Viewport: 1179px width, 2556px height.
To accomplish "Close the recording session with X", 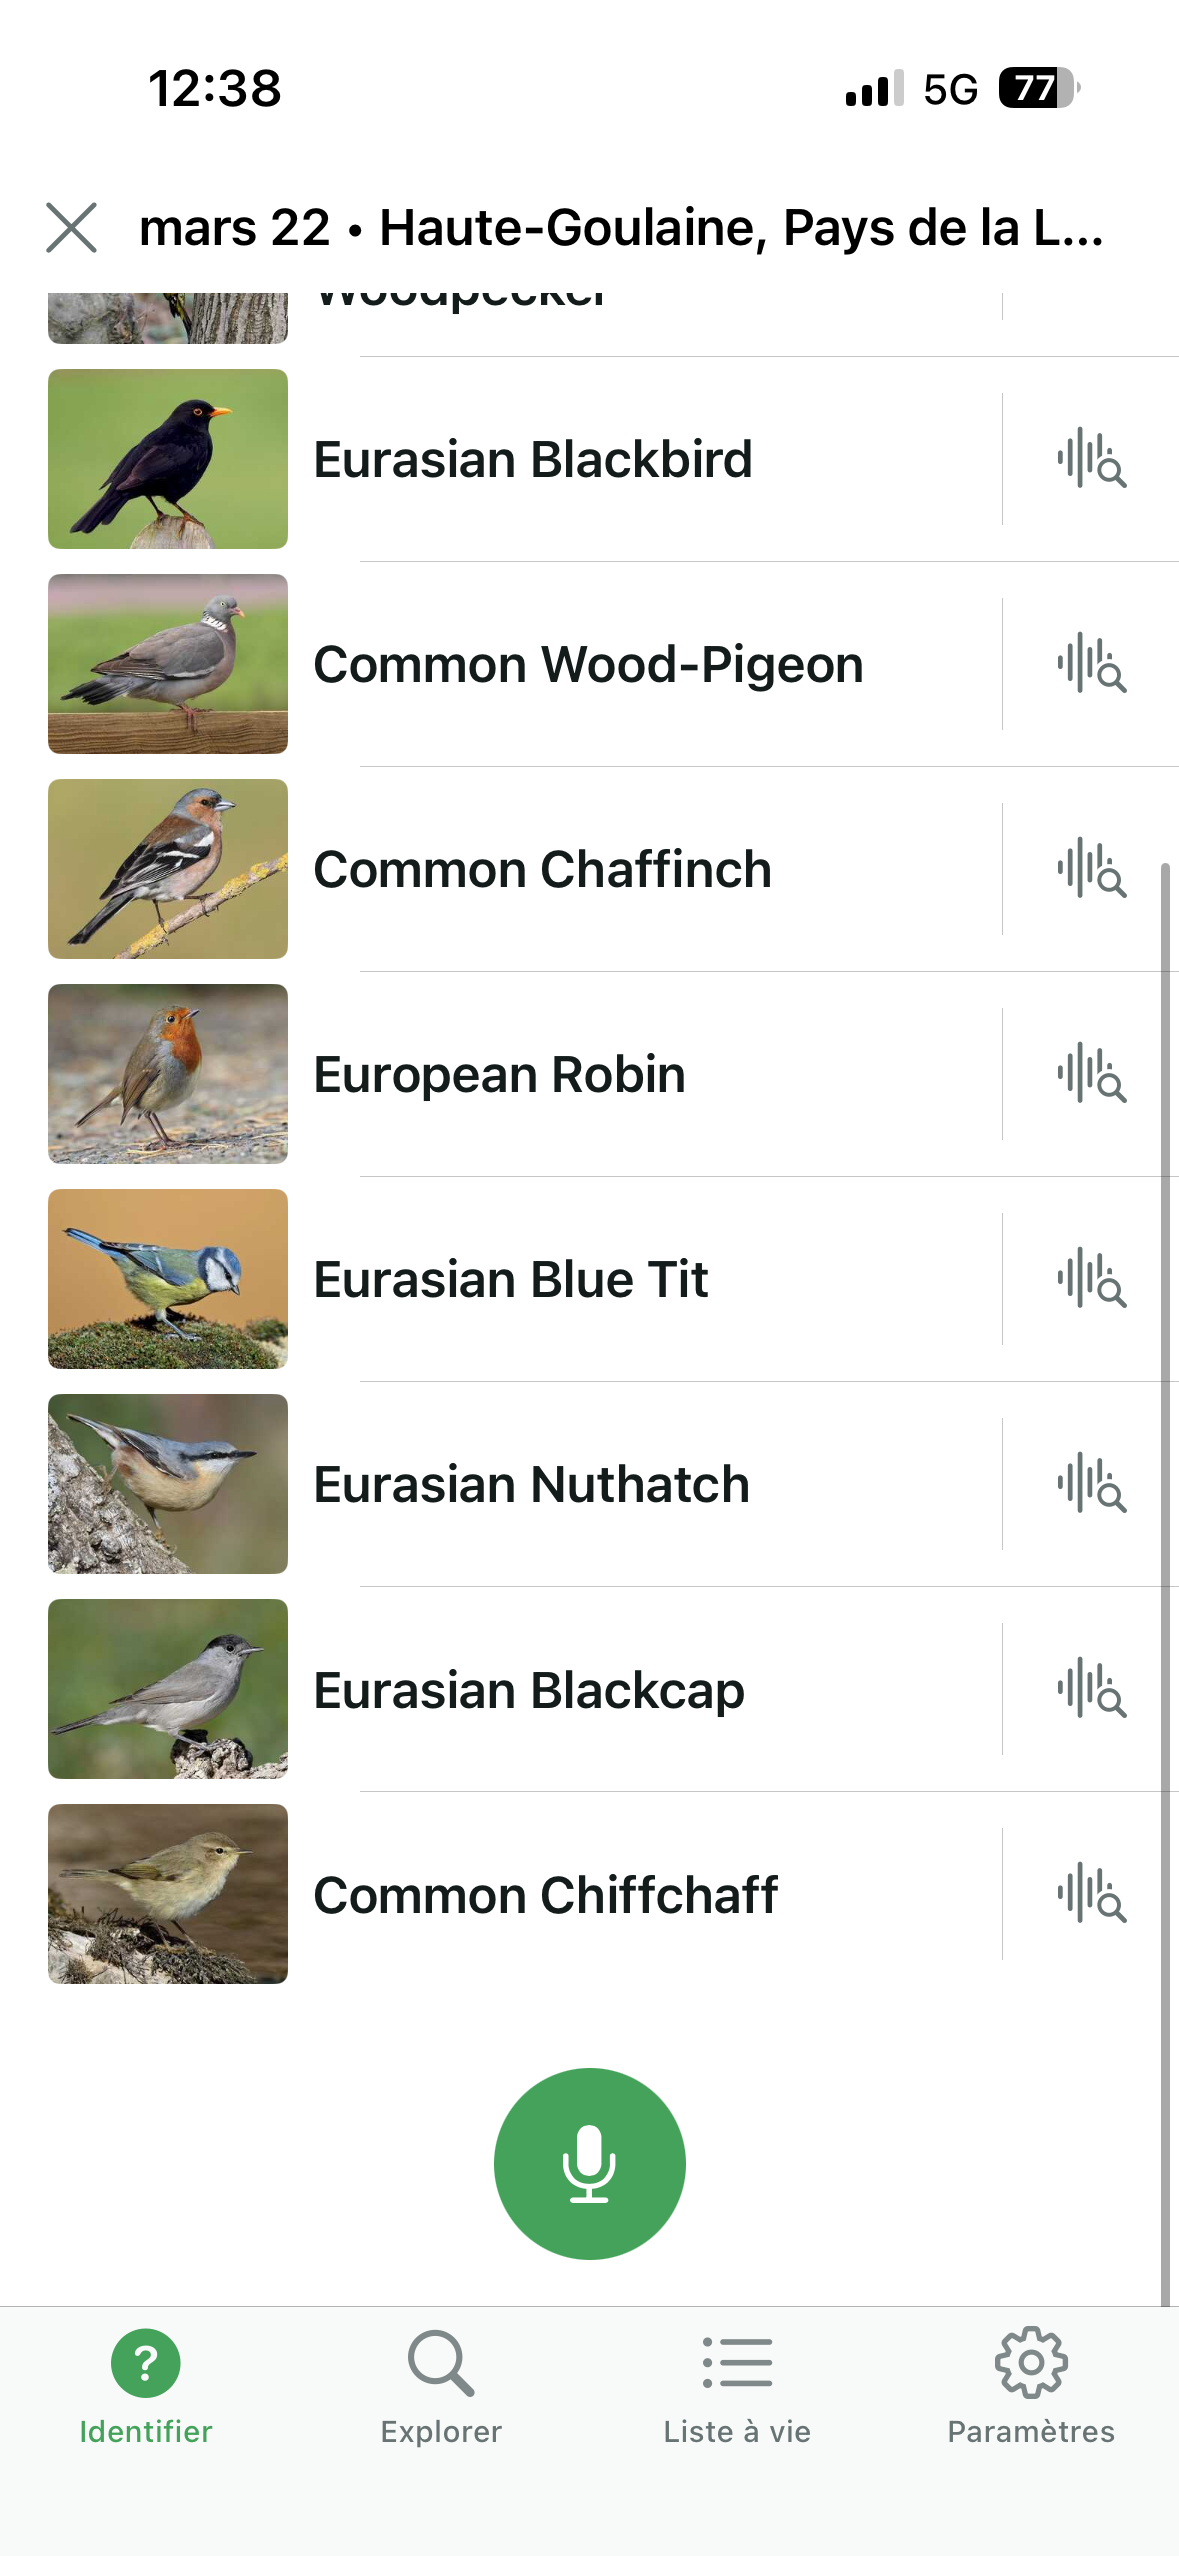I will pyautogui.click(x=72, y=228).
